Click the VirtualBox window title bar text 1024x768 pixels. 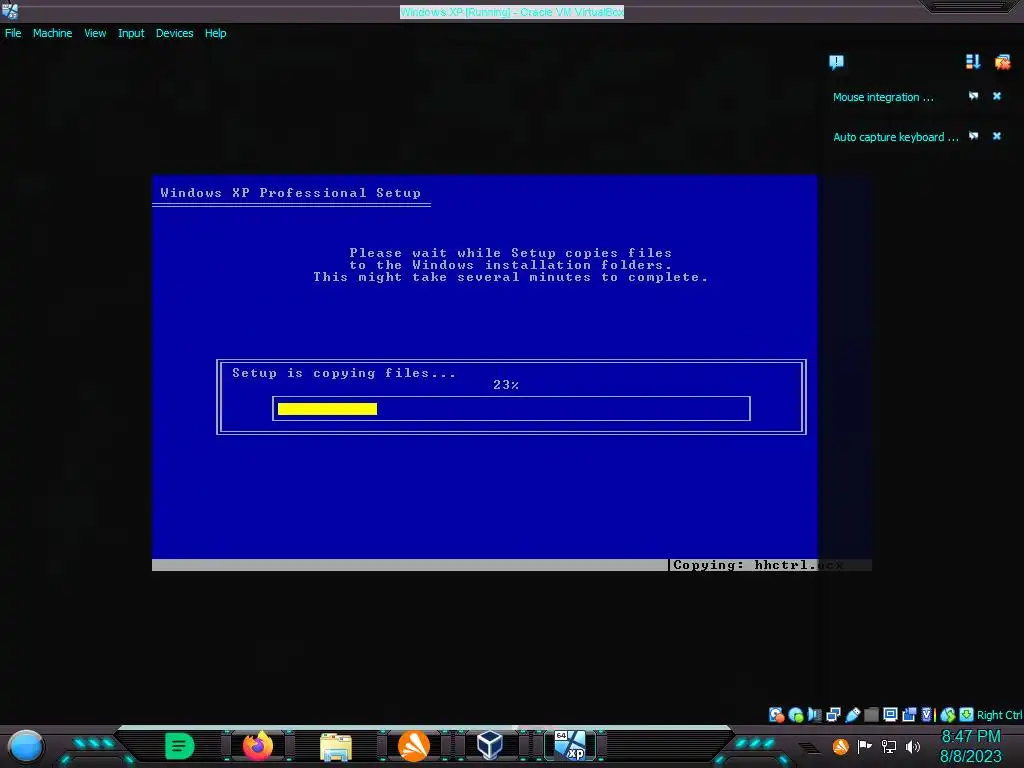coord(512,12)
